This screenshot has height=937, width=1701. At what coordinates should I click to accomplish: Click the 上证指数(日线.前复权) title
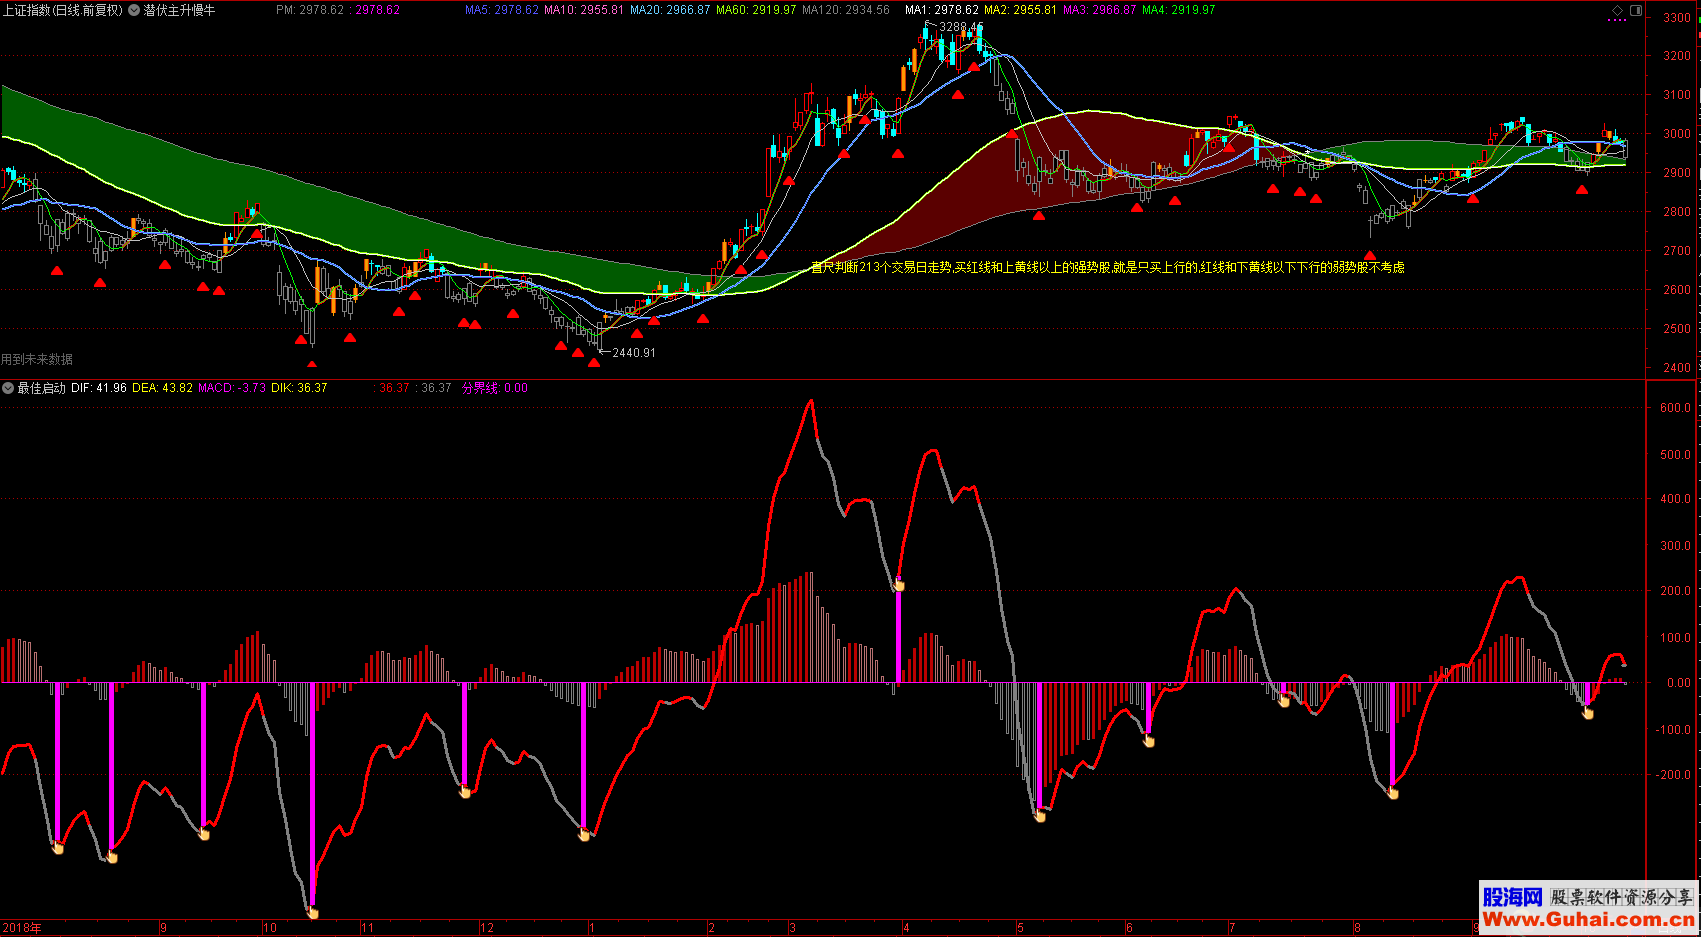62,10
